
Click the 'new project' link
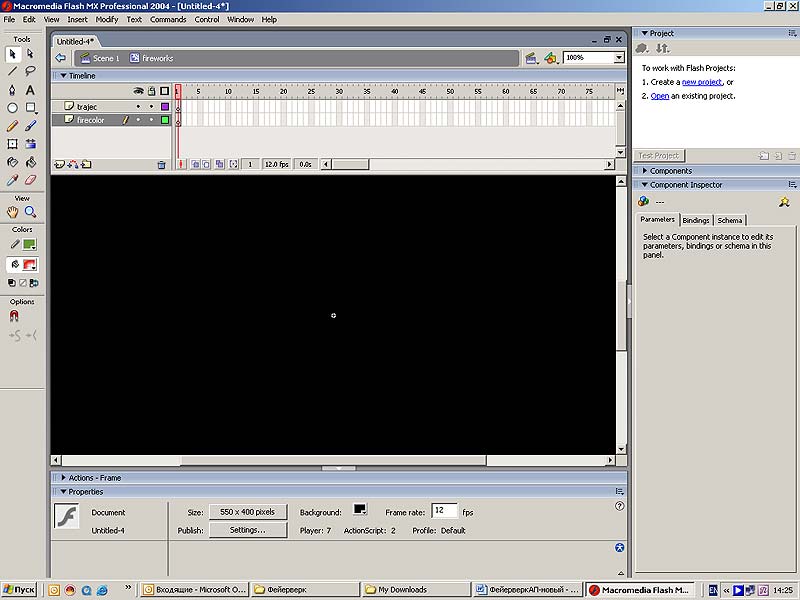tap(703, 82)
